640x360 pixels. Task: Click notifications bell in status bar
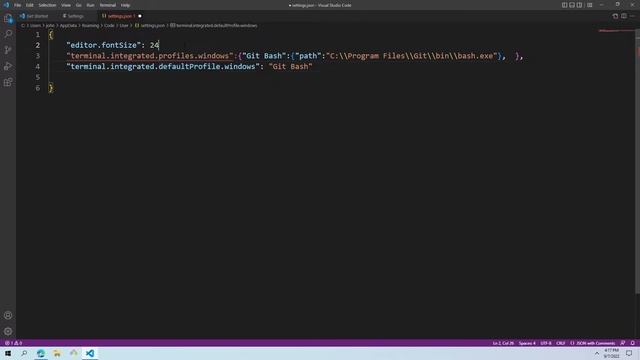[633, 343]
